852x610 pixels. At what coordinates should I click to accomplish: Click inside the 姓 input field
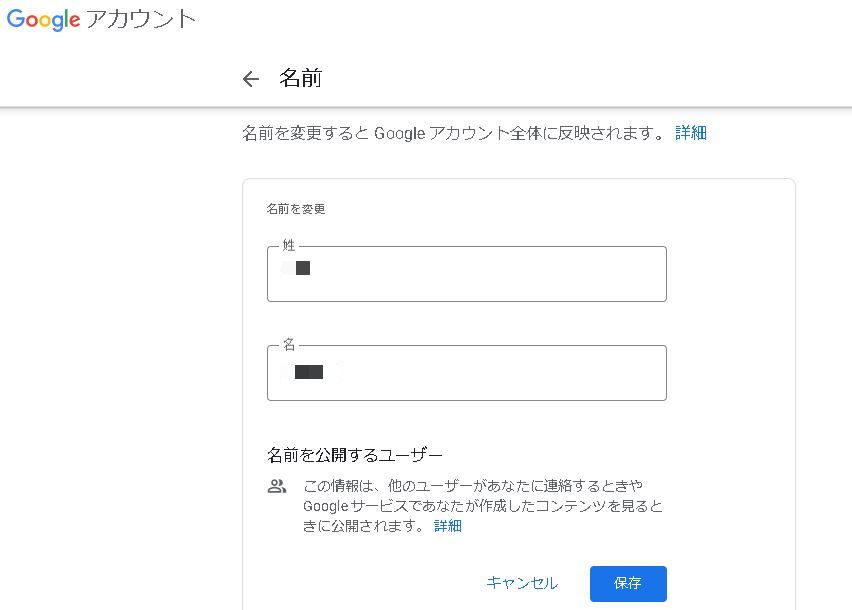tap(467, 274)
